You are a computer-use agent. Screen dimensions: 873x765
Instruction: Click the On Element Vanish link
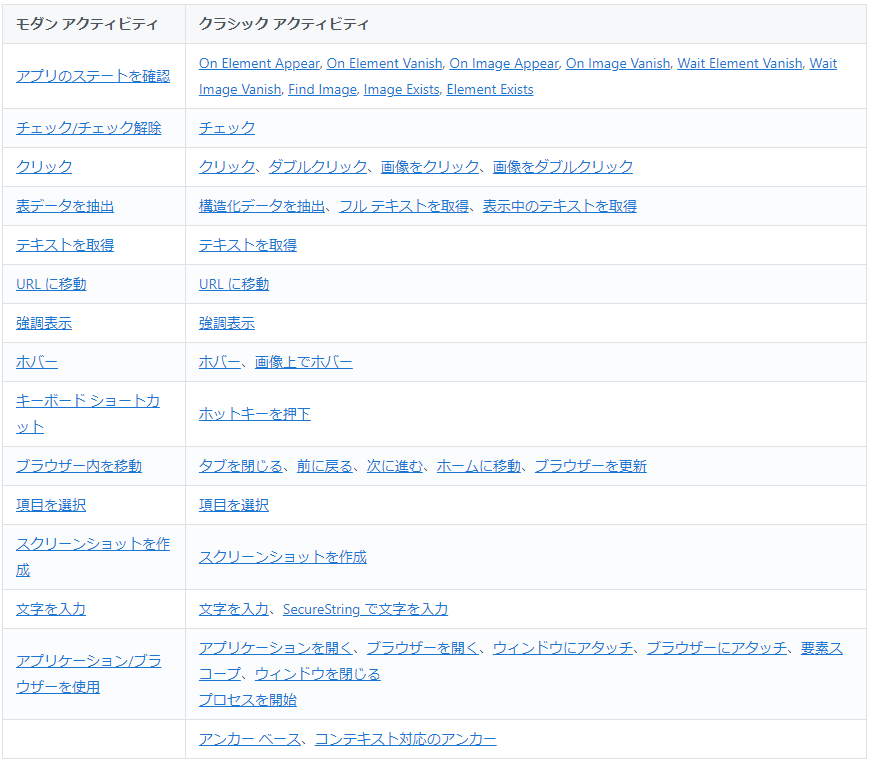pos(385,63)
